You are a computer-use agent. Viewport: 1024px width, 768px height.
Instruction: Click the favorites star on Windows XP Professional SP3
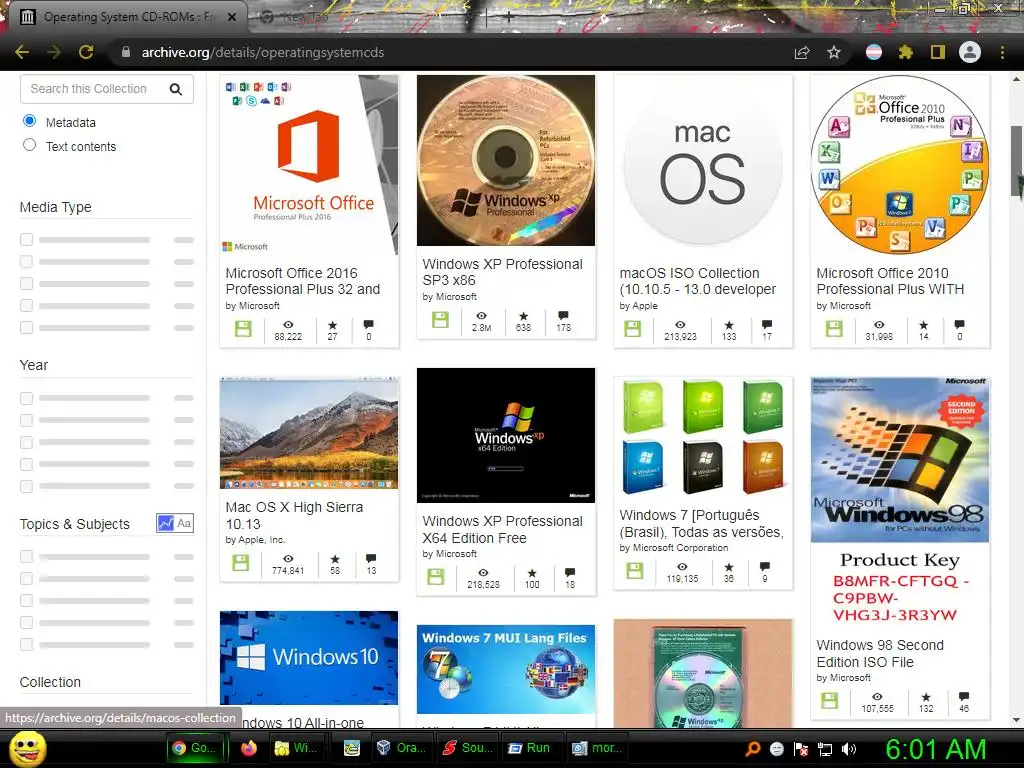point(523,316)
